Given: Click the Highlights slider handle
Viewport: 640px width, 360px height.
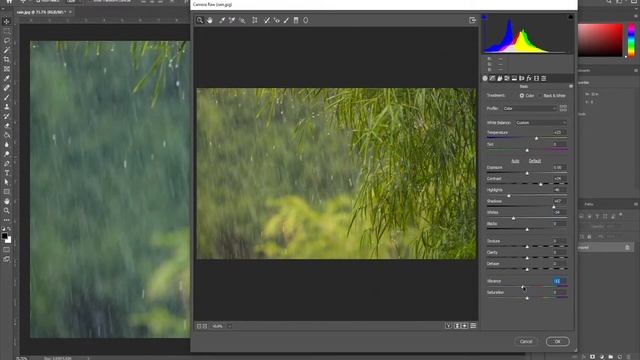Looking at the screenshot, I should tap(509, 196).
